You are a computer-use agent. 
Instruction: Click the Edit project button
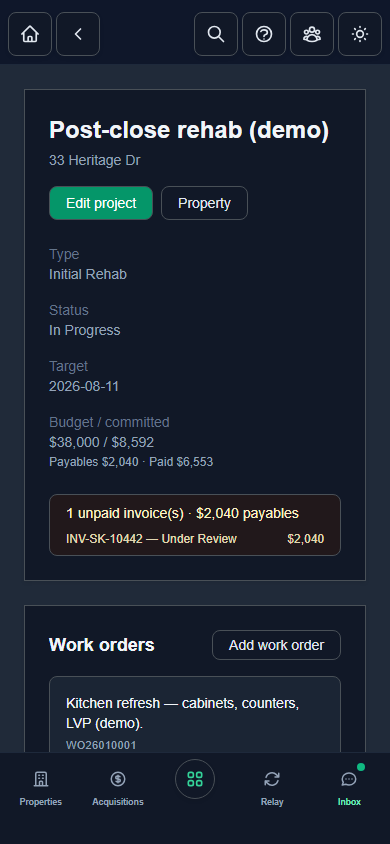(101, 203)
